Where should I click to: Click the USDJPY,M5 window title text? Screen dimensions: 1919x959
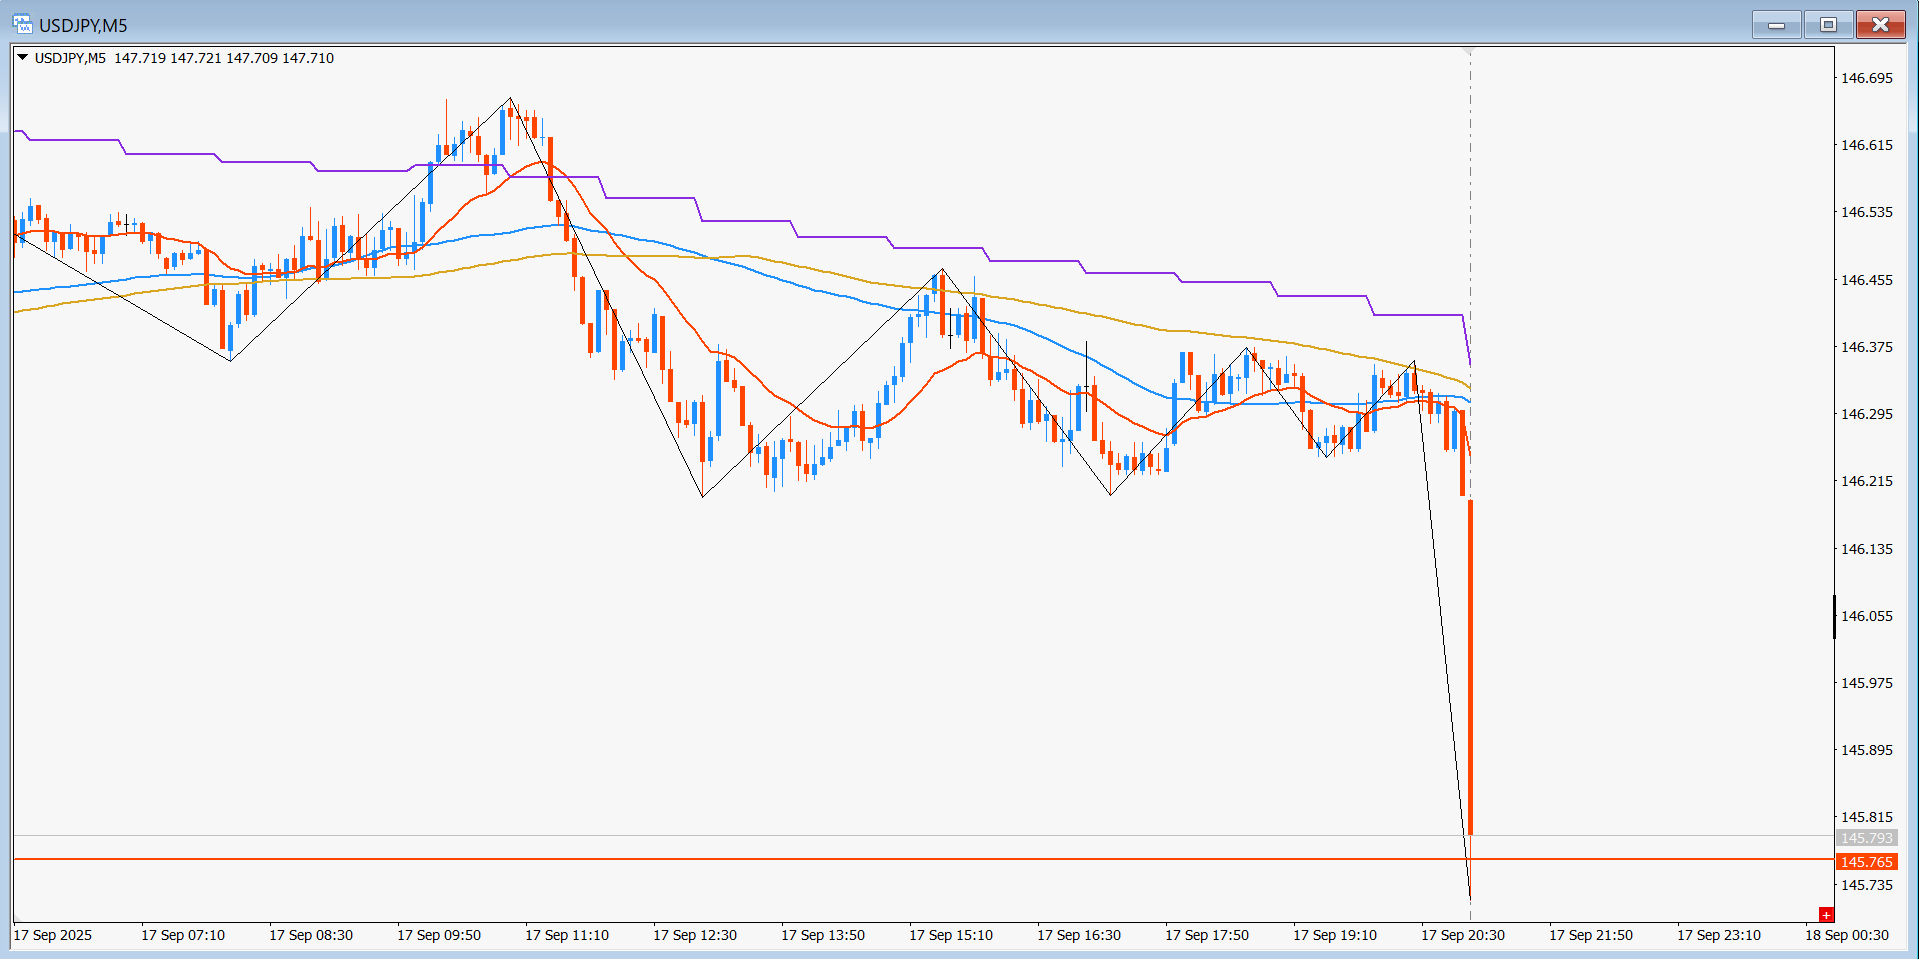(x=83, y=25)
